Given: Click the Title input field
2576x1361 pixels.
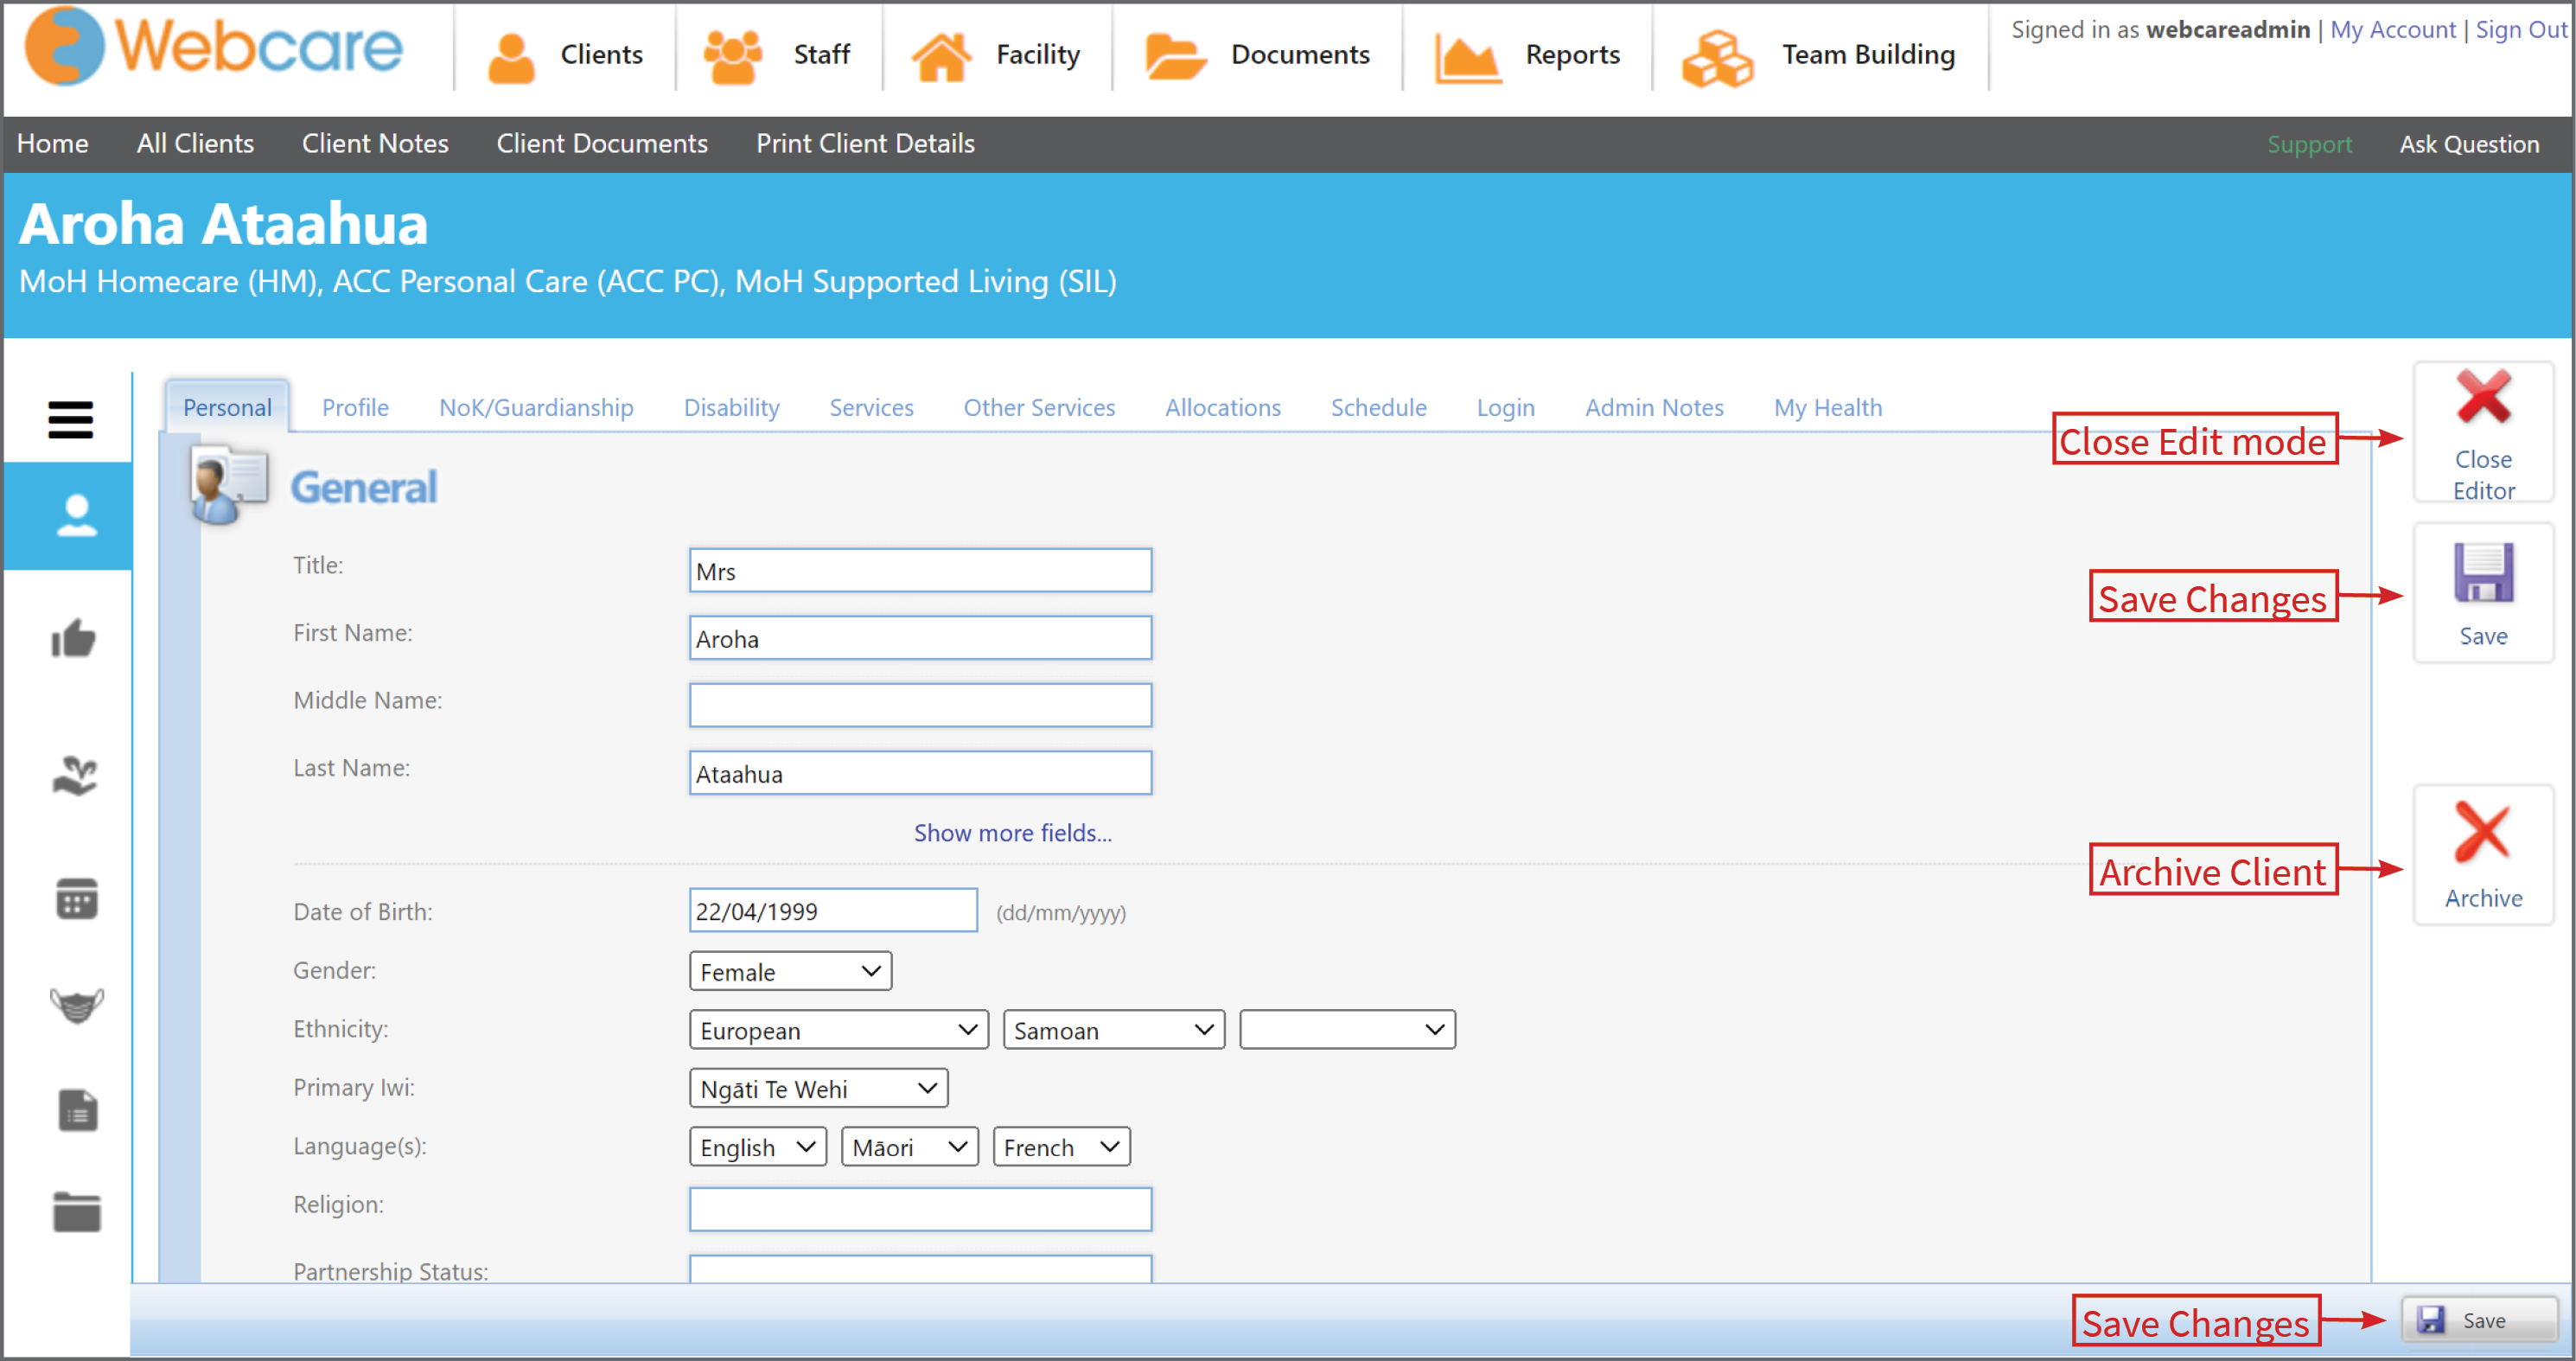Looking at the screenshot, I should (x=920, y=570).
